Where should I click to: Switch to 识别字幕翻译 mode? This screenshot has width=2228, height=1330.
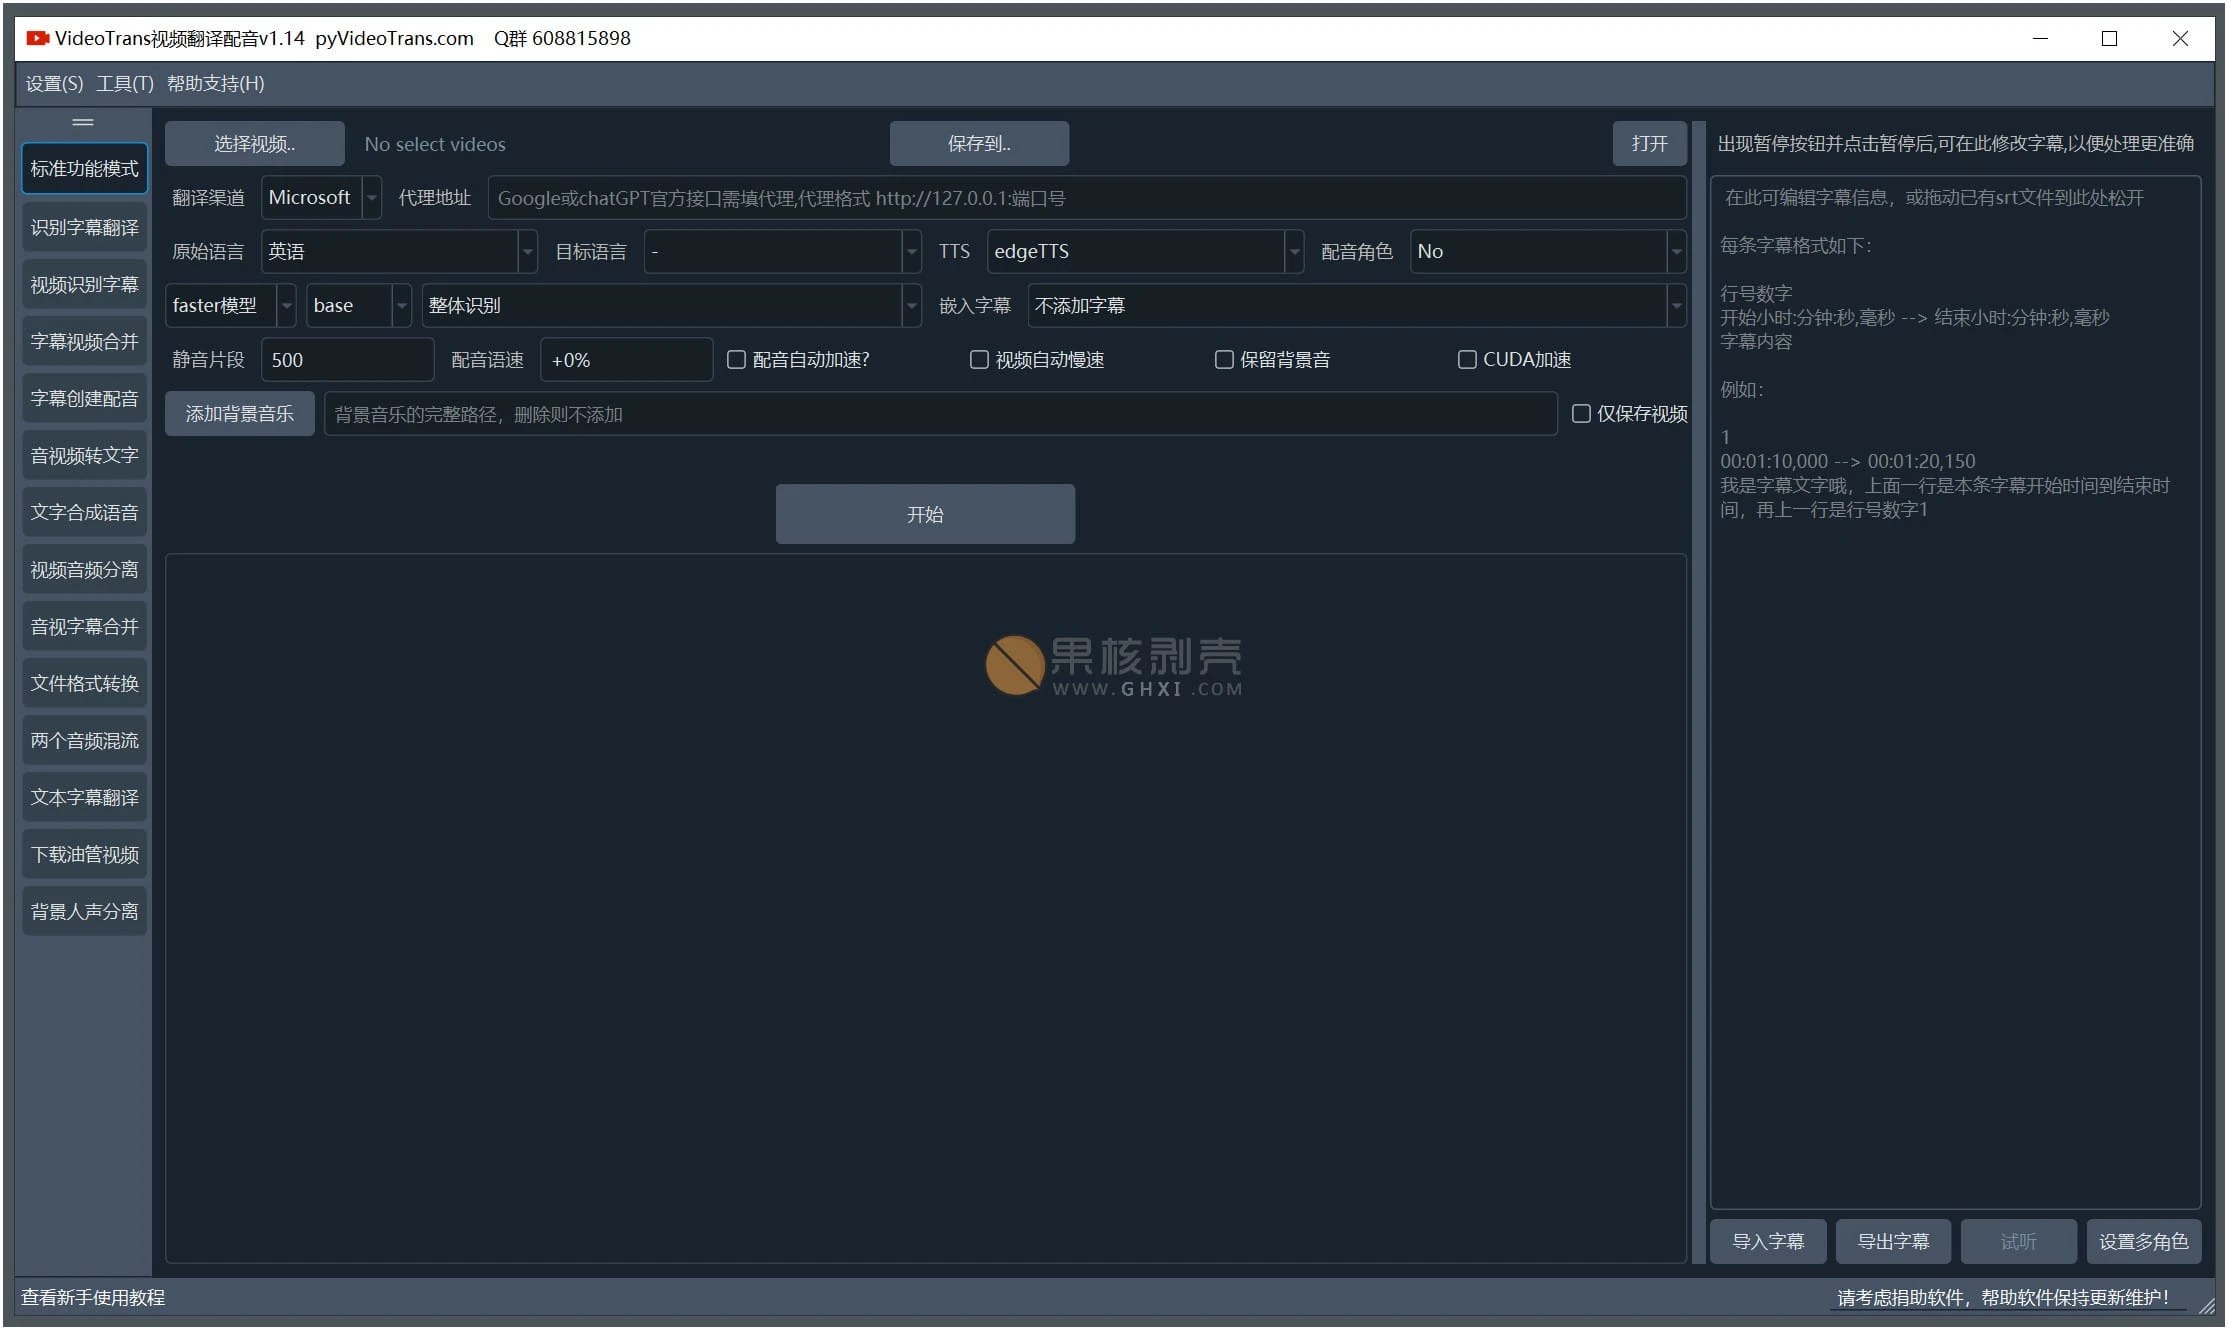click(84, 226)
